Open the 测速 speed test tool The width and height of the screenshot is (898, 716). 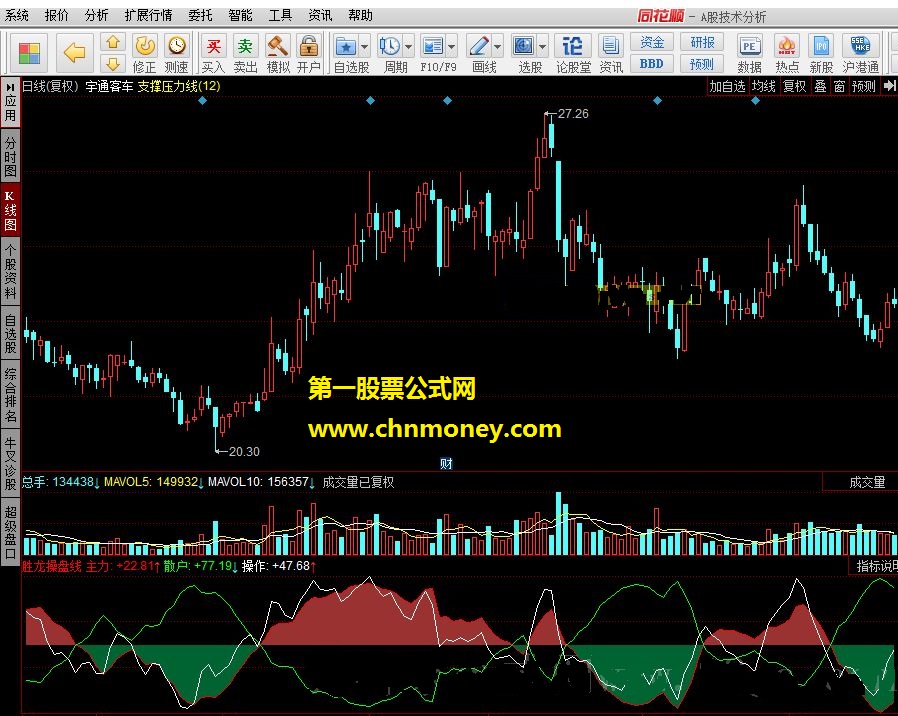tap(176, 54)
